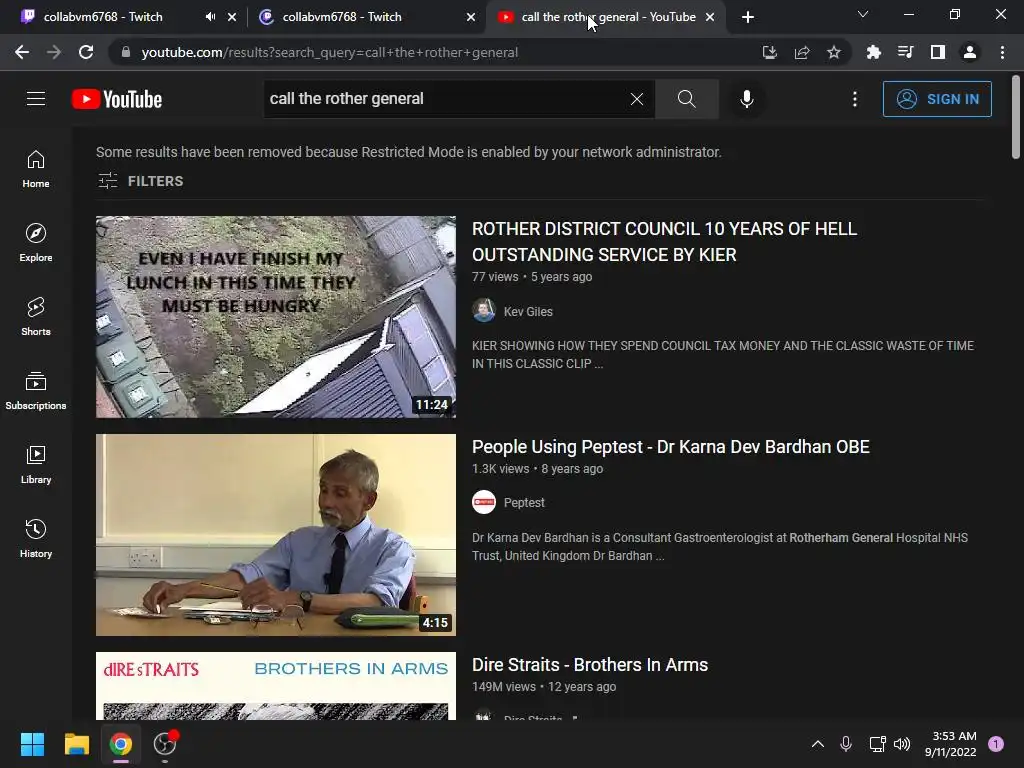
Task: Open Kev Giles channel link
Action: [528, 312]
